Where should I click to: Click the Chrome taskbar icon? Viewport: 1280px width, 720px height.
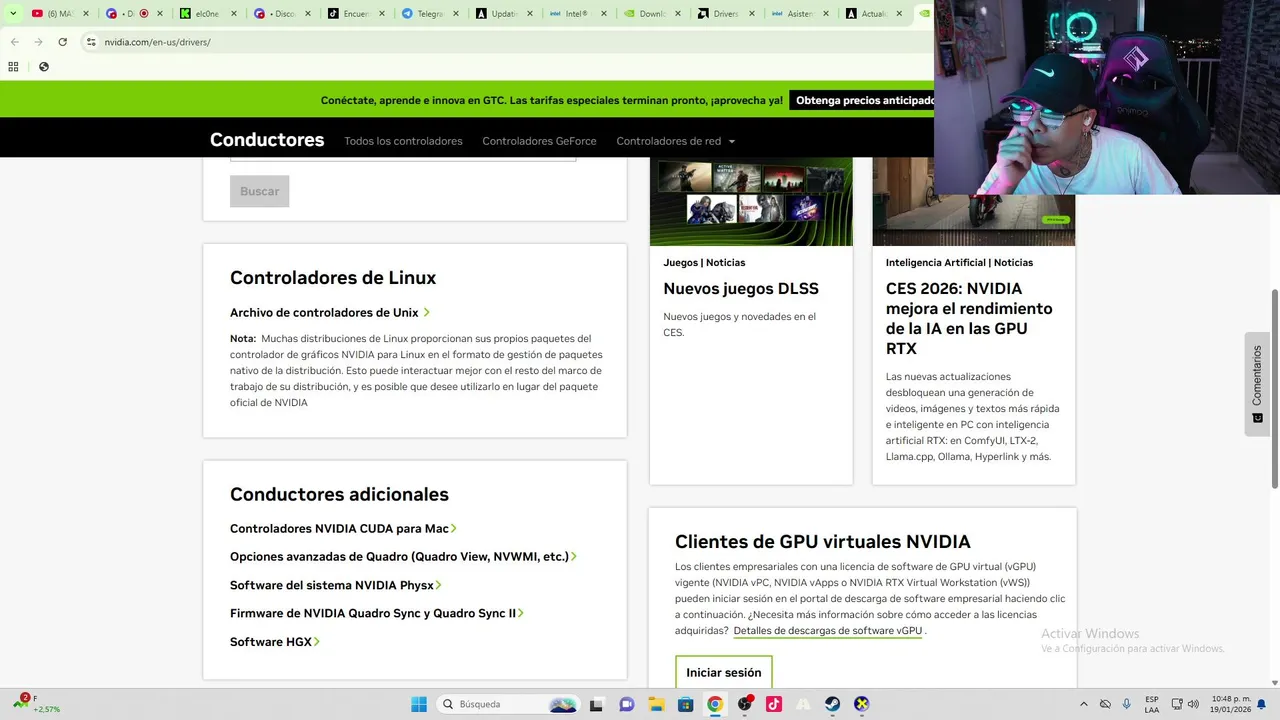click(715, 704)
